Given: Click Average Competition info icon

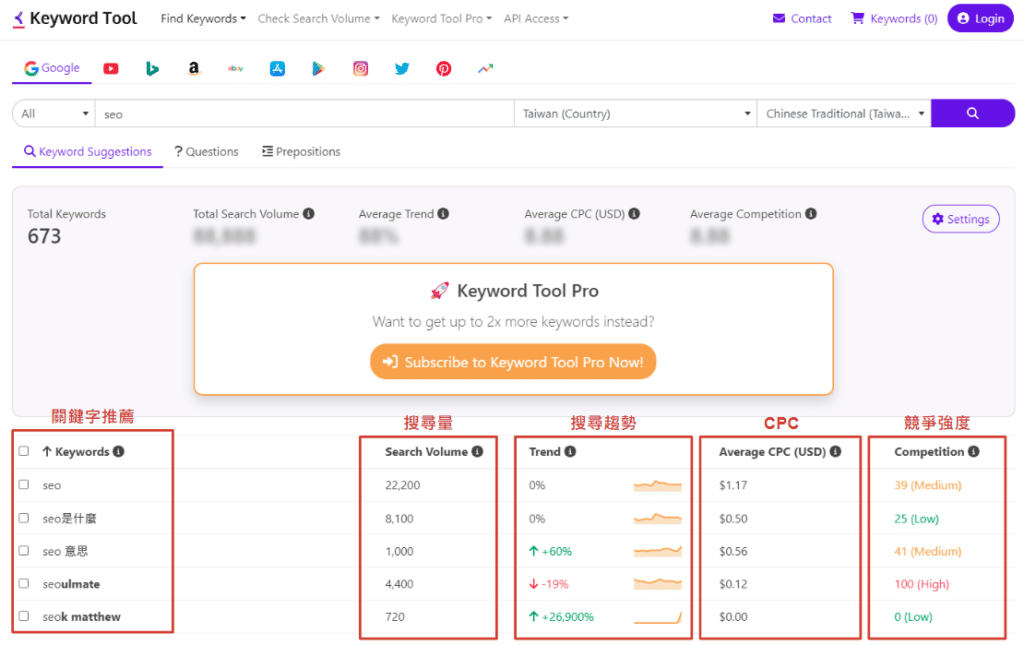Looking at the screenshot, I should (811, 213).
